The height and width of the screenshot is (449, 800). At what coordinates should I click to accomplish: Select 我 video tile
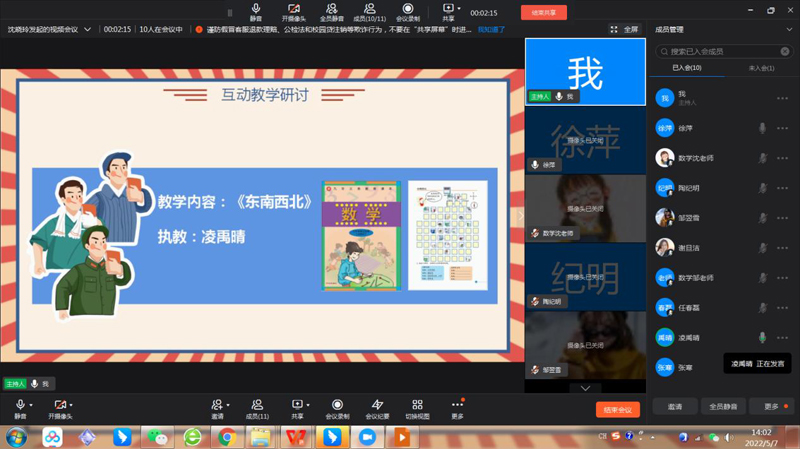585,71
